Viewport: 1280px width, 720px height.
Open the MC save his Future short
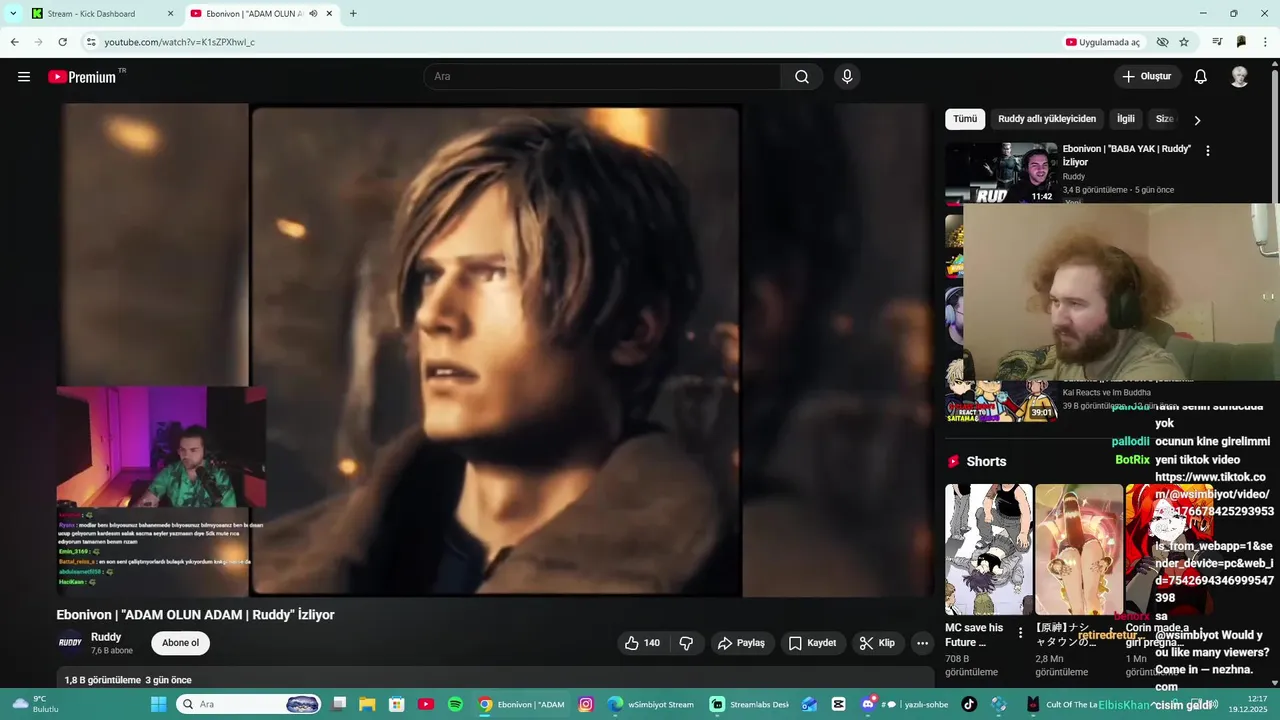989,549
